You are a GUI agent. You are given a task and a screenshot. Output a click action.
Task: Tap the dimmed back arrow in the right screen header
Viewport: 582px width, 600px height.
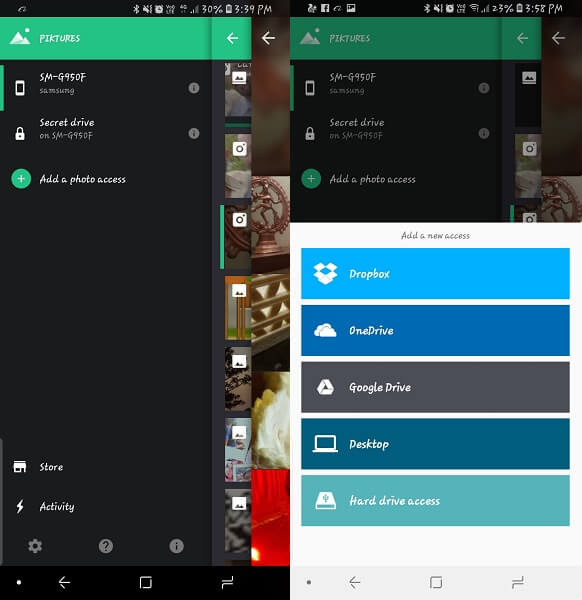click(x=522, y=38)
